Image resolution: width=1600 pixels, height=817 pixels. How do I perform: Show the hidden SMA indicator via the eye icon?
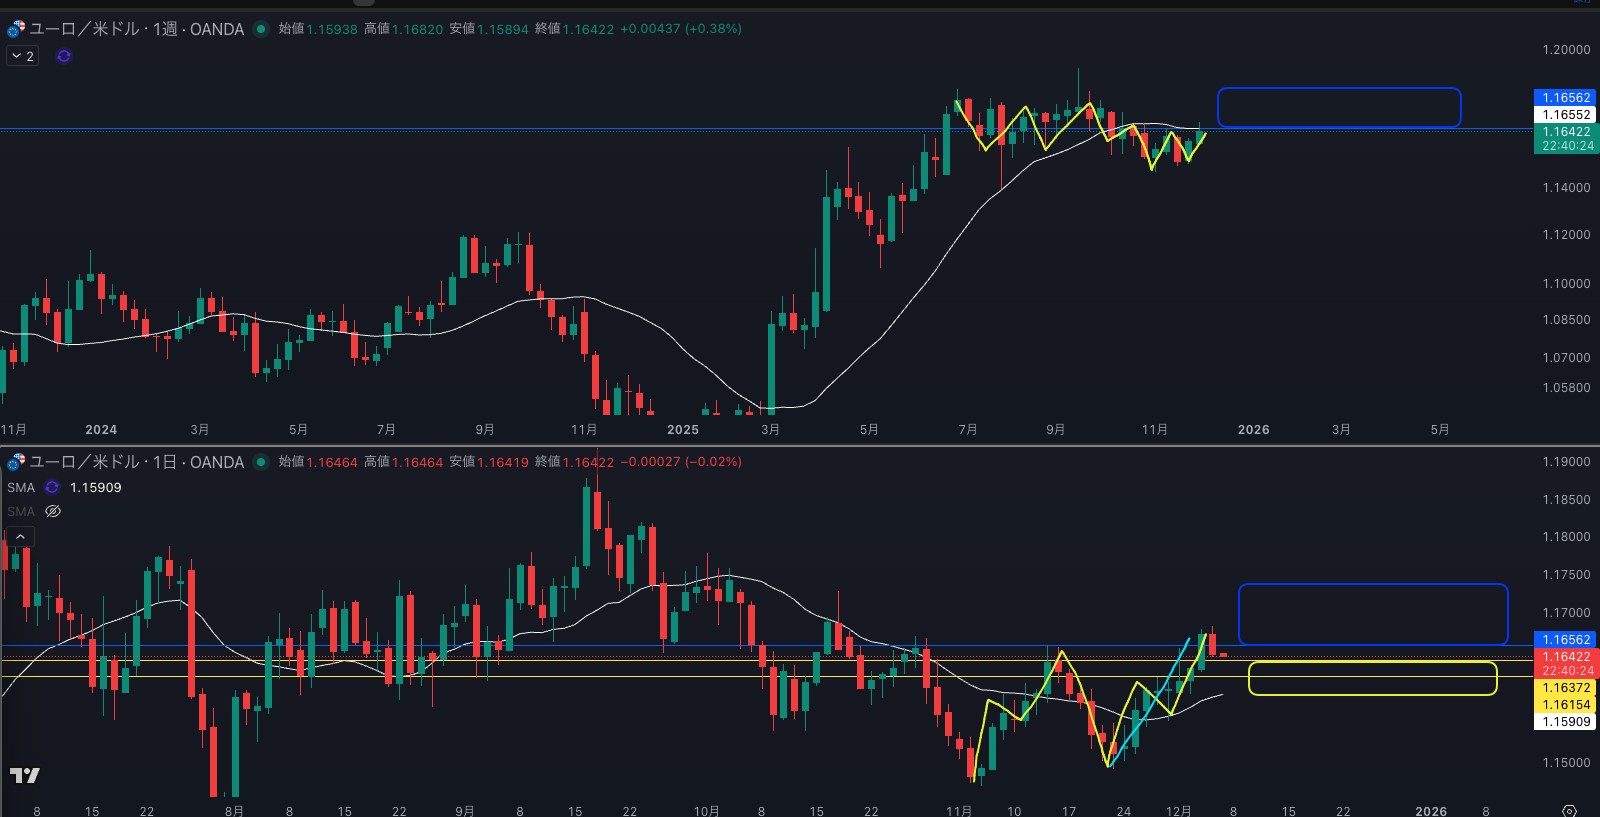[53, 511]
